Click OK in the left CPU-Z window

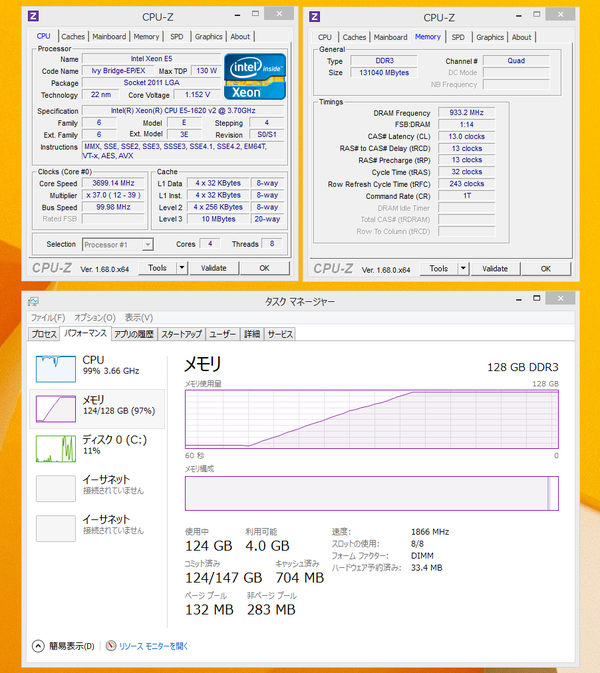264,268
